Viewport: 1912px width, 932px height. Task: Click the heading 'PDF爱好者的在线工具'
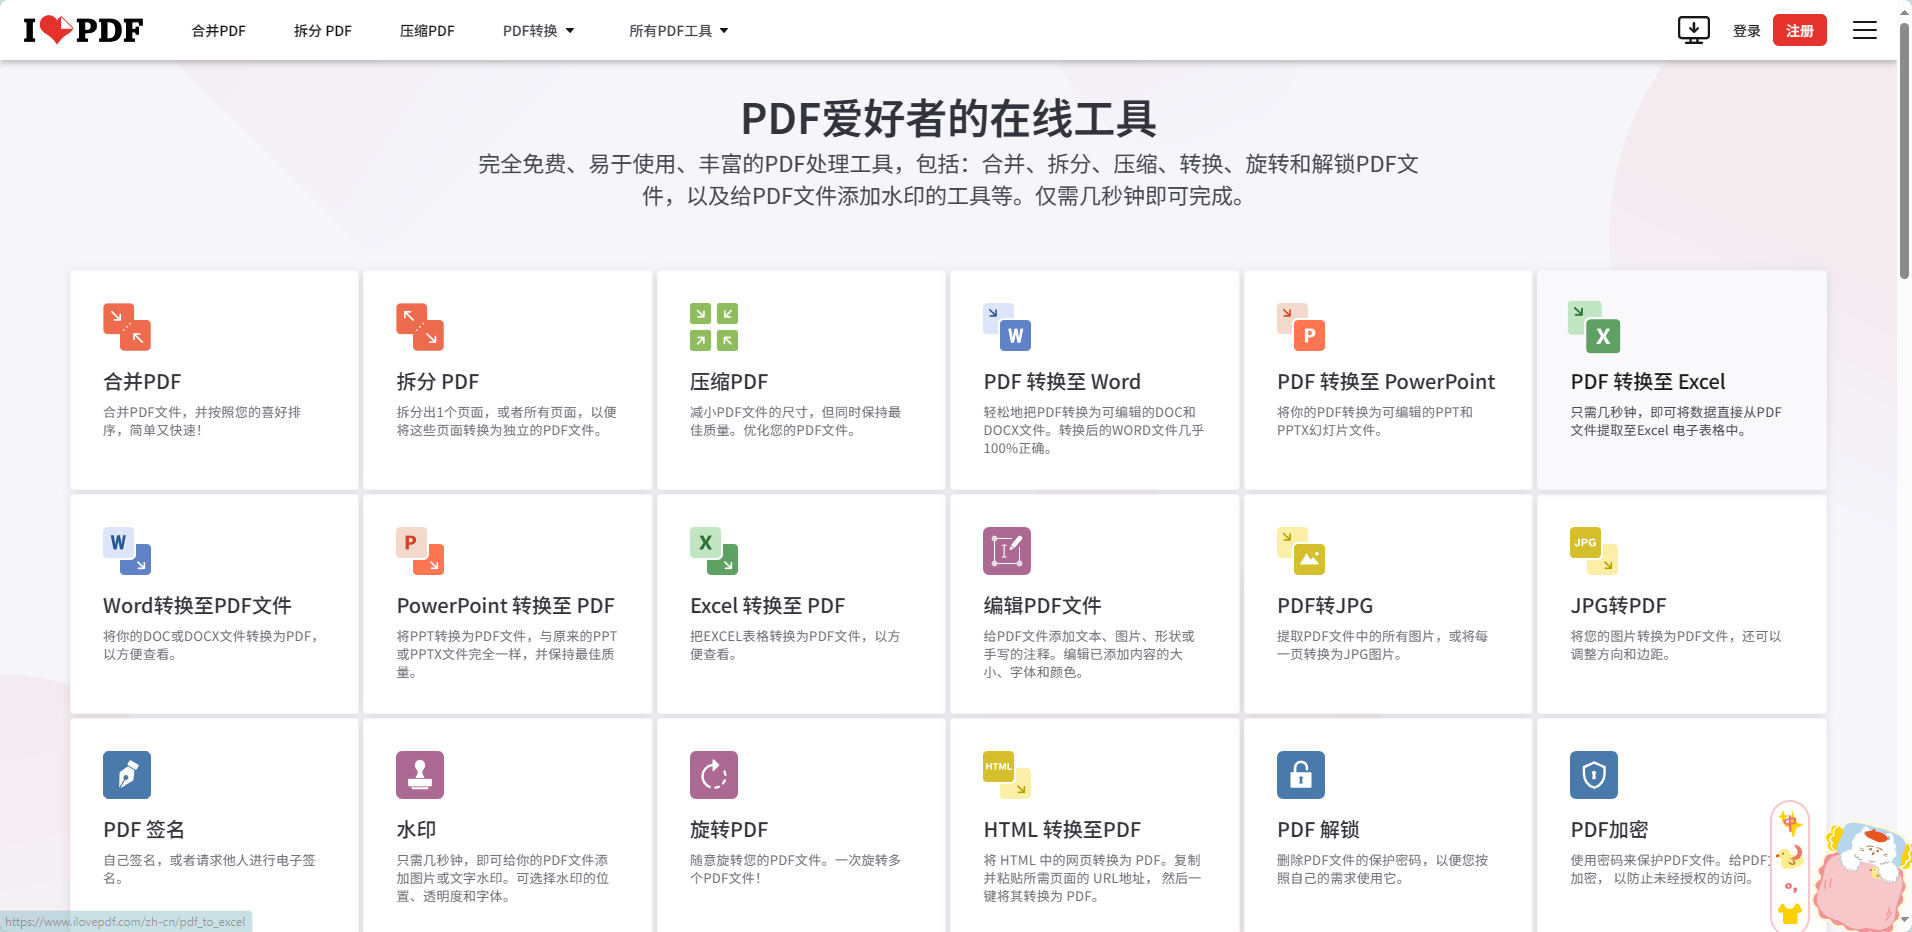pos(948,119)
